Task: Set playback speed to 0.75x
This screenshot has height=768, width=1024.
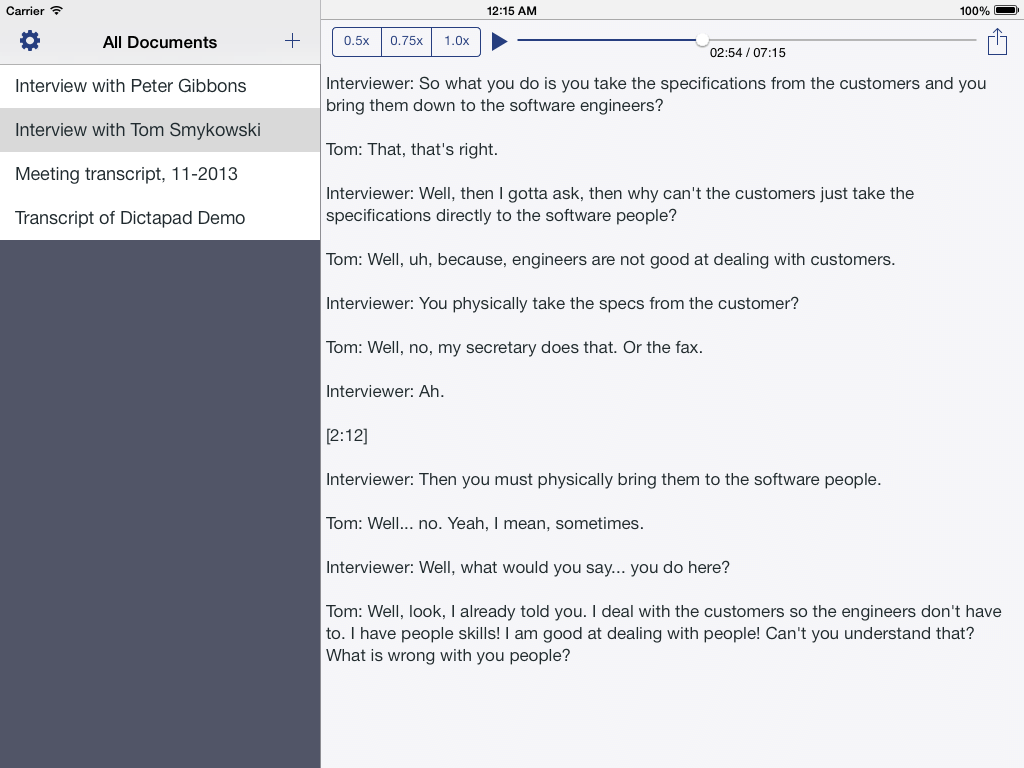Action: pos(406,41)
